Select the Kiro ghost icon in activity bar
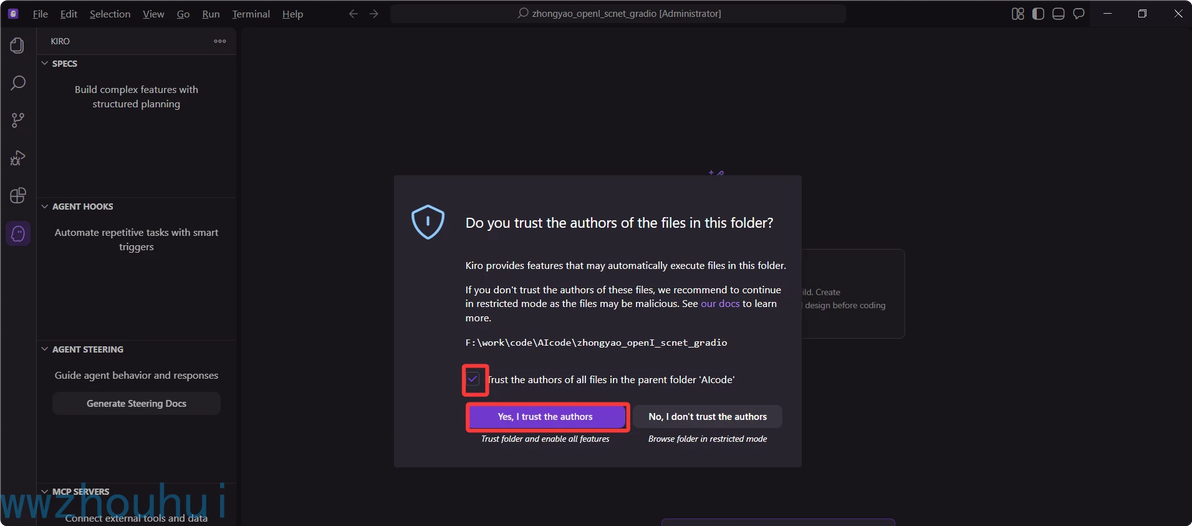The image size is (1192, 526). 17,234
